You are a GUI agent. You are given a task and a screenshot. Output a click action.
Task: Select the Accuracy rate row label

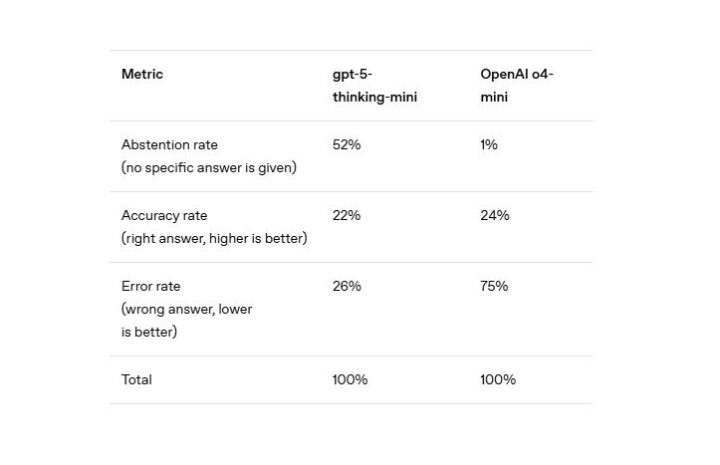[164, 215]
